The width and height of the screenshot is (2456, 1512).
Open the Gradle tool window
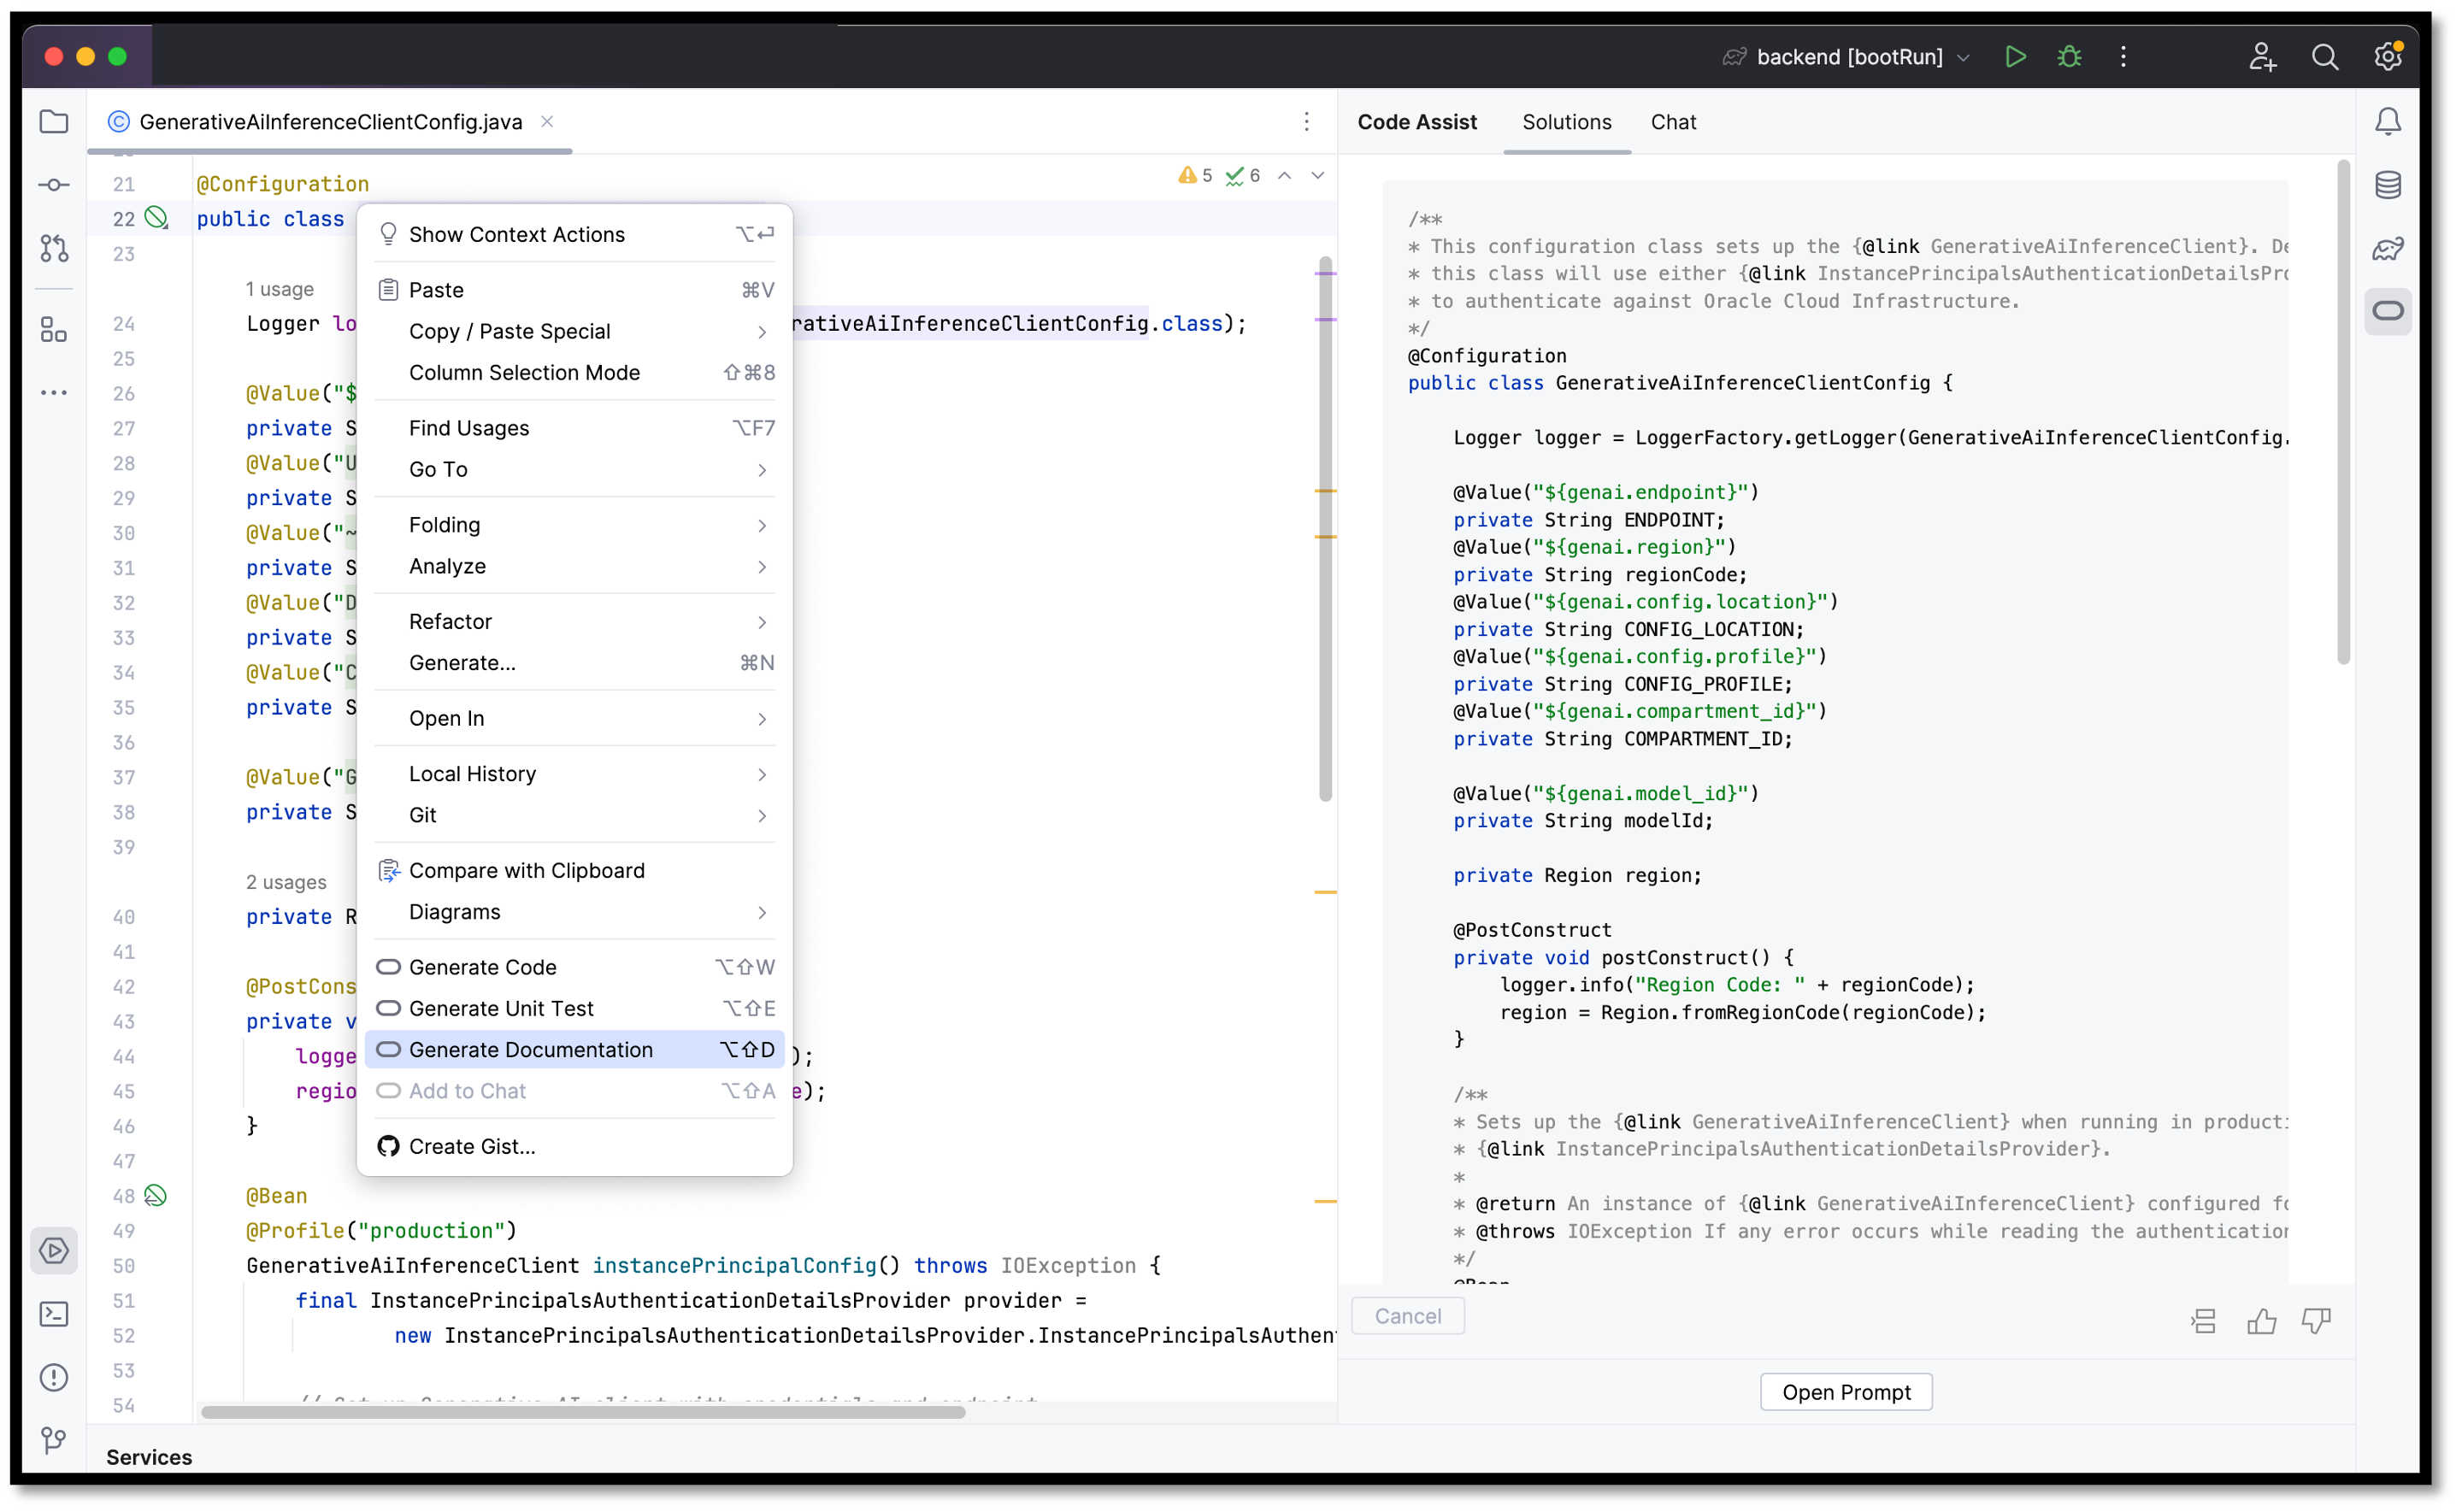coord(2389,248)
